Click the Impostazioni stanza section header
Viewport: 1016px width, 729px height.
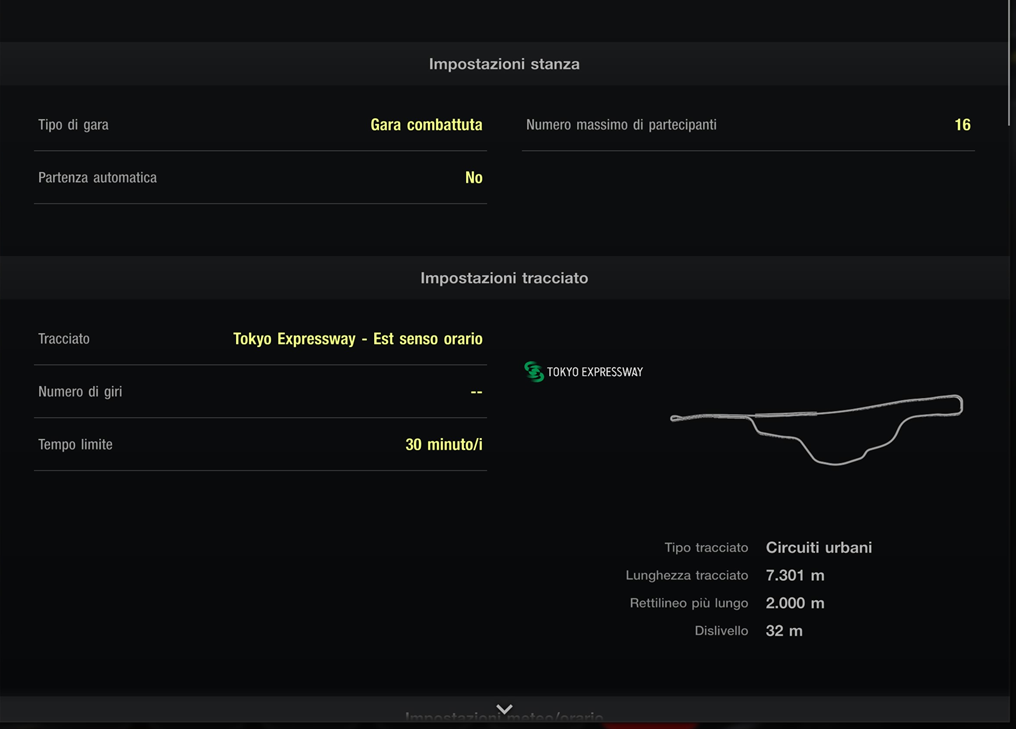pos(504,64)
